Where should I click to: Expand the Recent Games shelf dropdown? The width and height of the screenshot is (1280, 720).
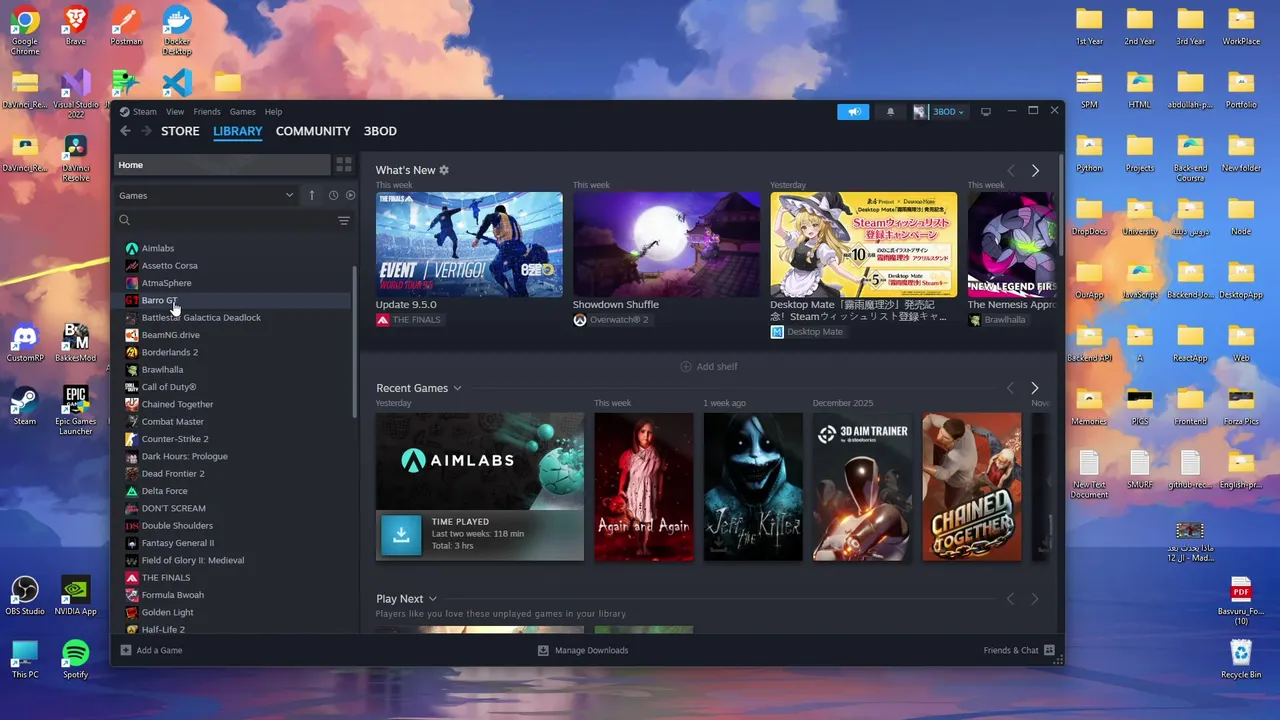pyautogui.click(x=457, y=388)
